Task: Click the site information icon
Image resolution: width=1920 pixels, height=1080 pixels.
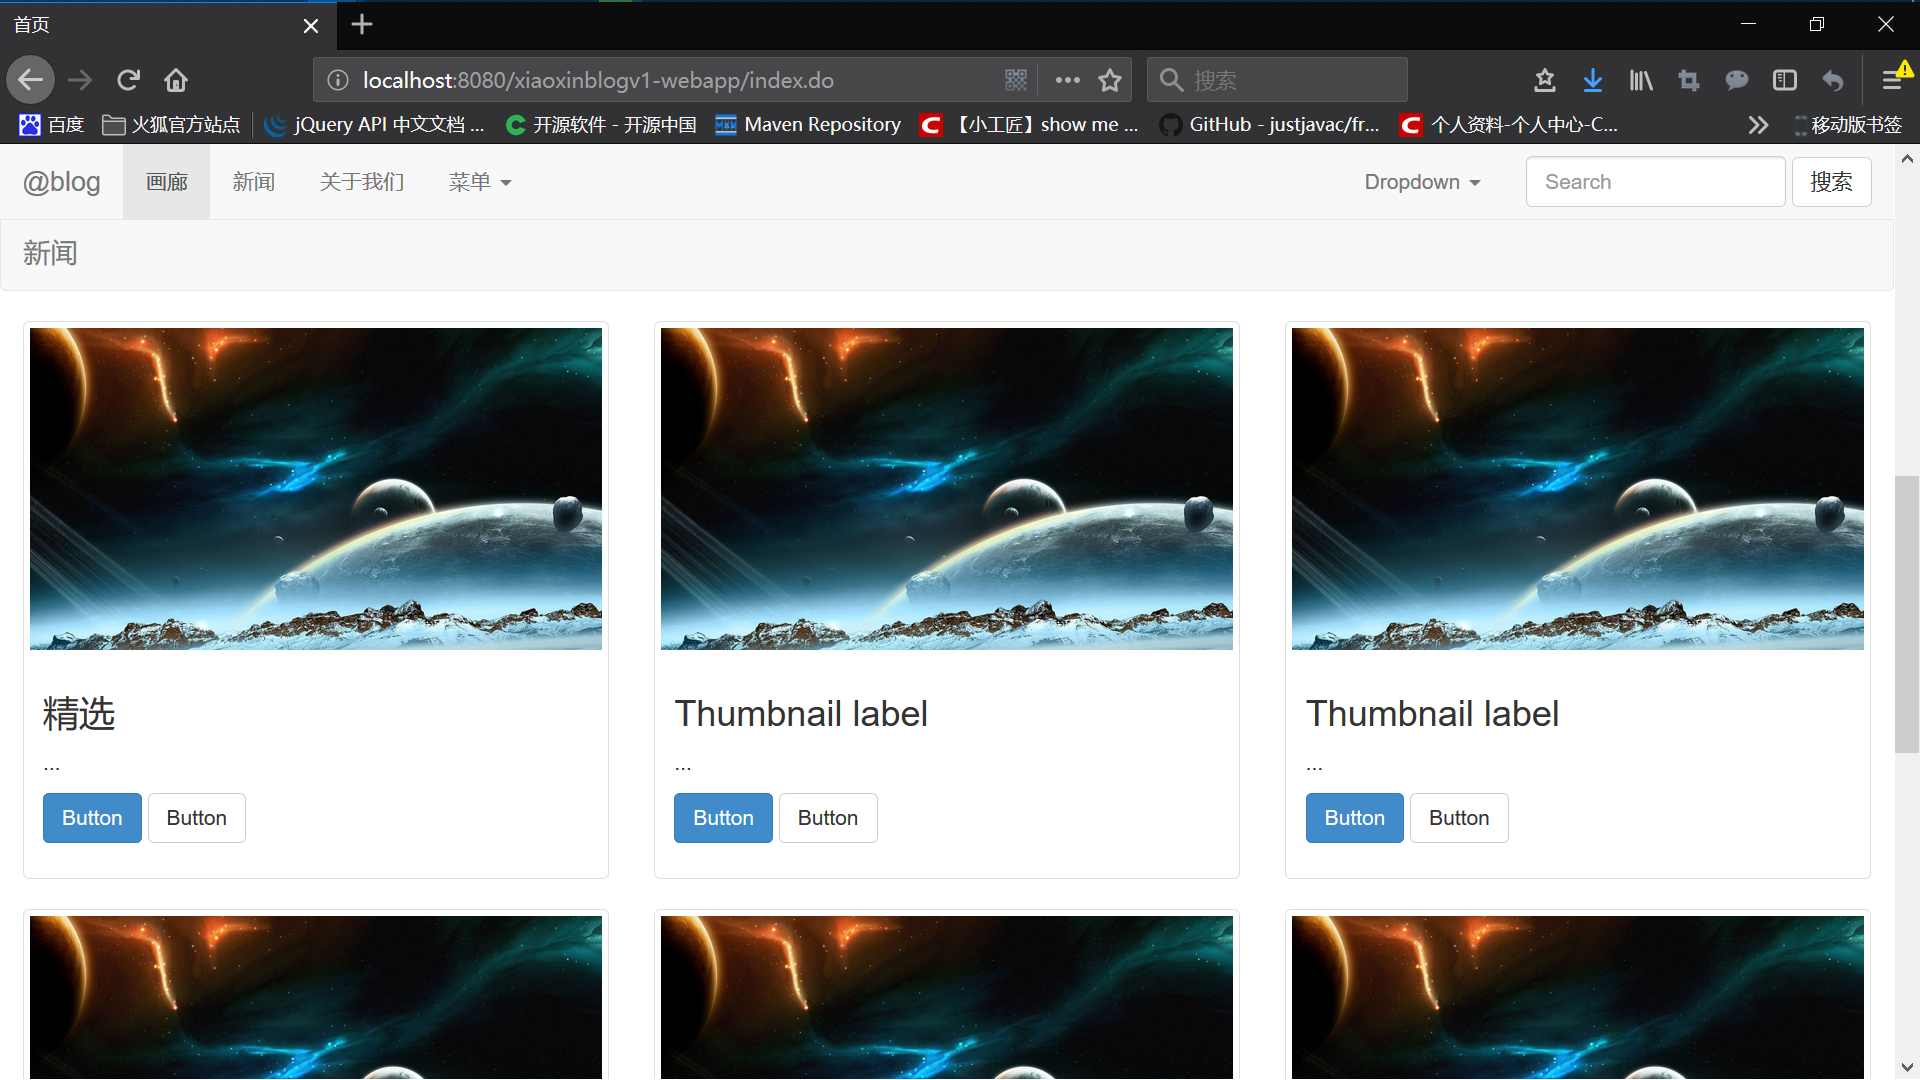Action: tap(338, 80)
